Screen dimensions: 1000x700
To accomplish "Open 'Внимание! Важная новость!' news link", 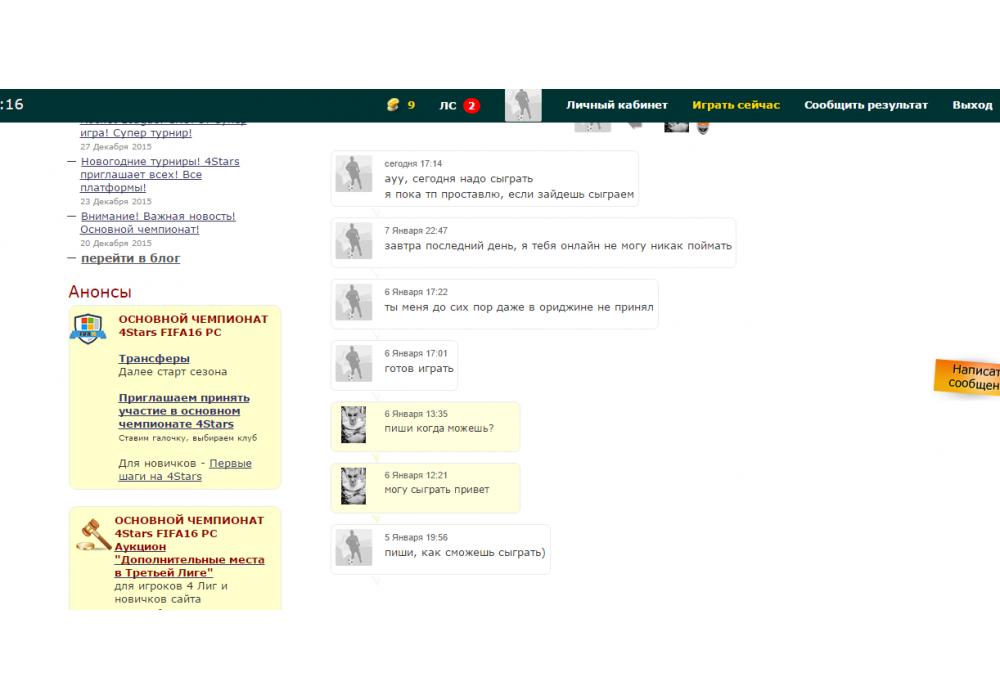I will 157,216.
